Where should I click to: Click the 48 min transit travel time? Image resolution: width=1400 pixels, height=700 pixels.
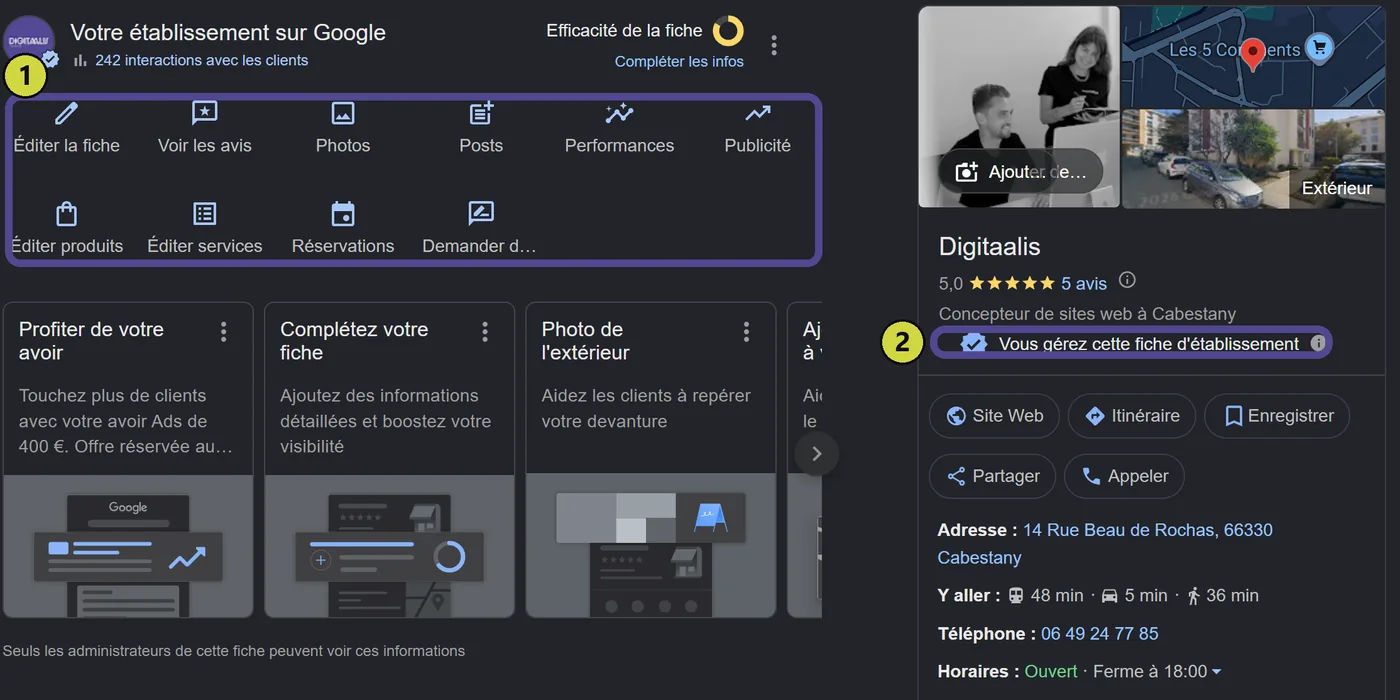[x=1045, y=596]
